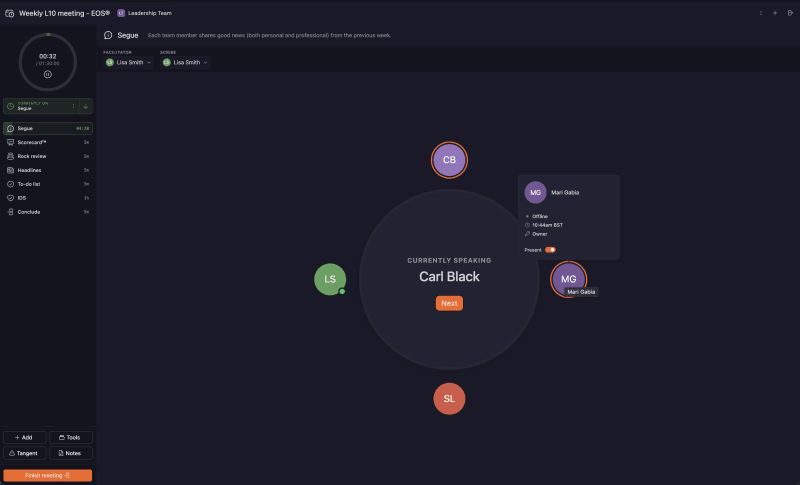Click the sparkle icon in the top bar
800x485 pixels.
click(775, 13)
